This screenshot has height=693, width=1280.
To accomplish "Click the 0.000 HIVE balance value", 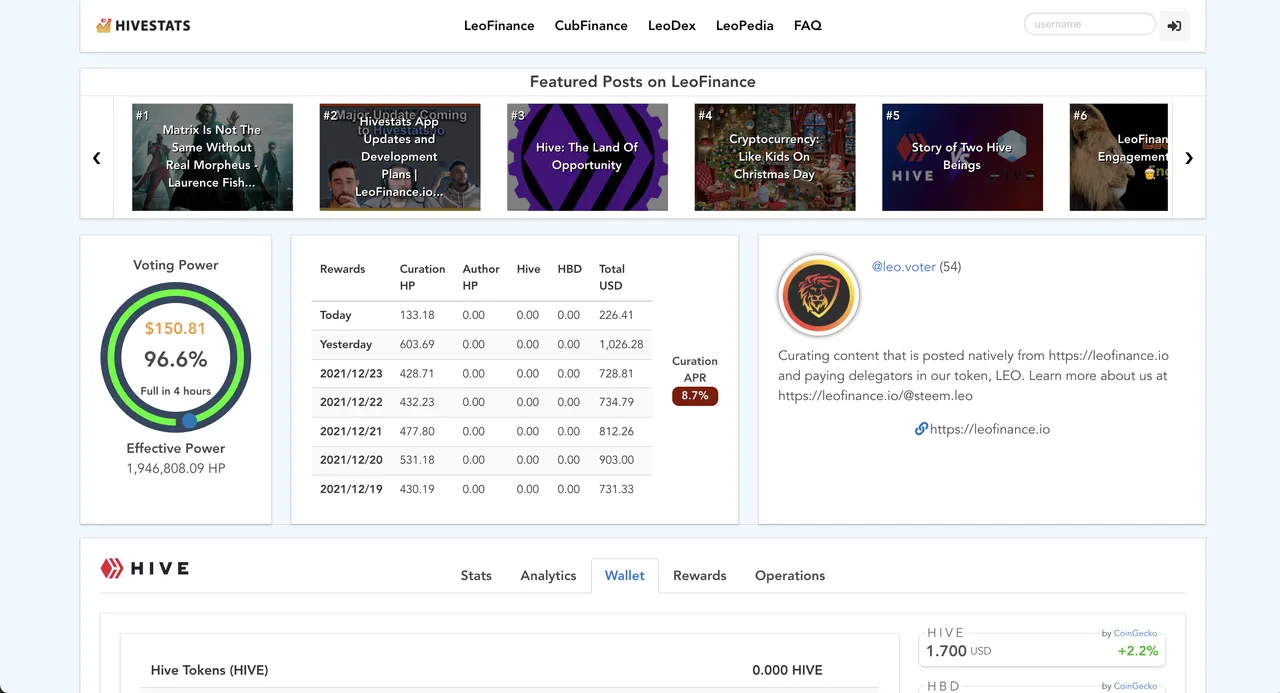I will (x=788, y=670).
